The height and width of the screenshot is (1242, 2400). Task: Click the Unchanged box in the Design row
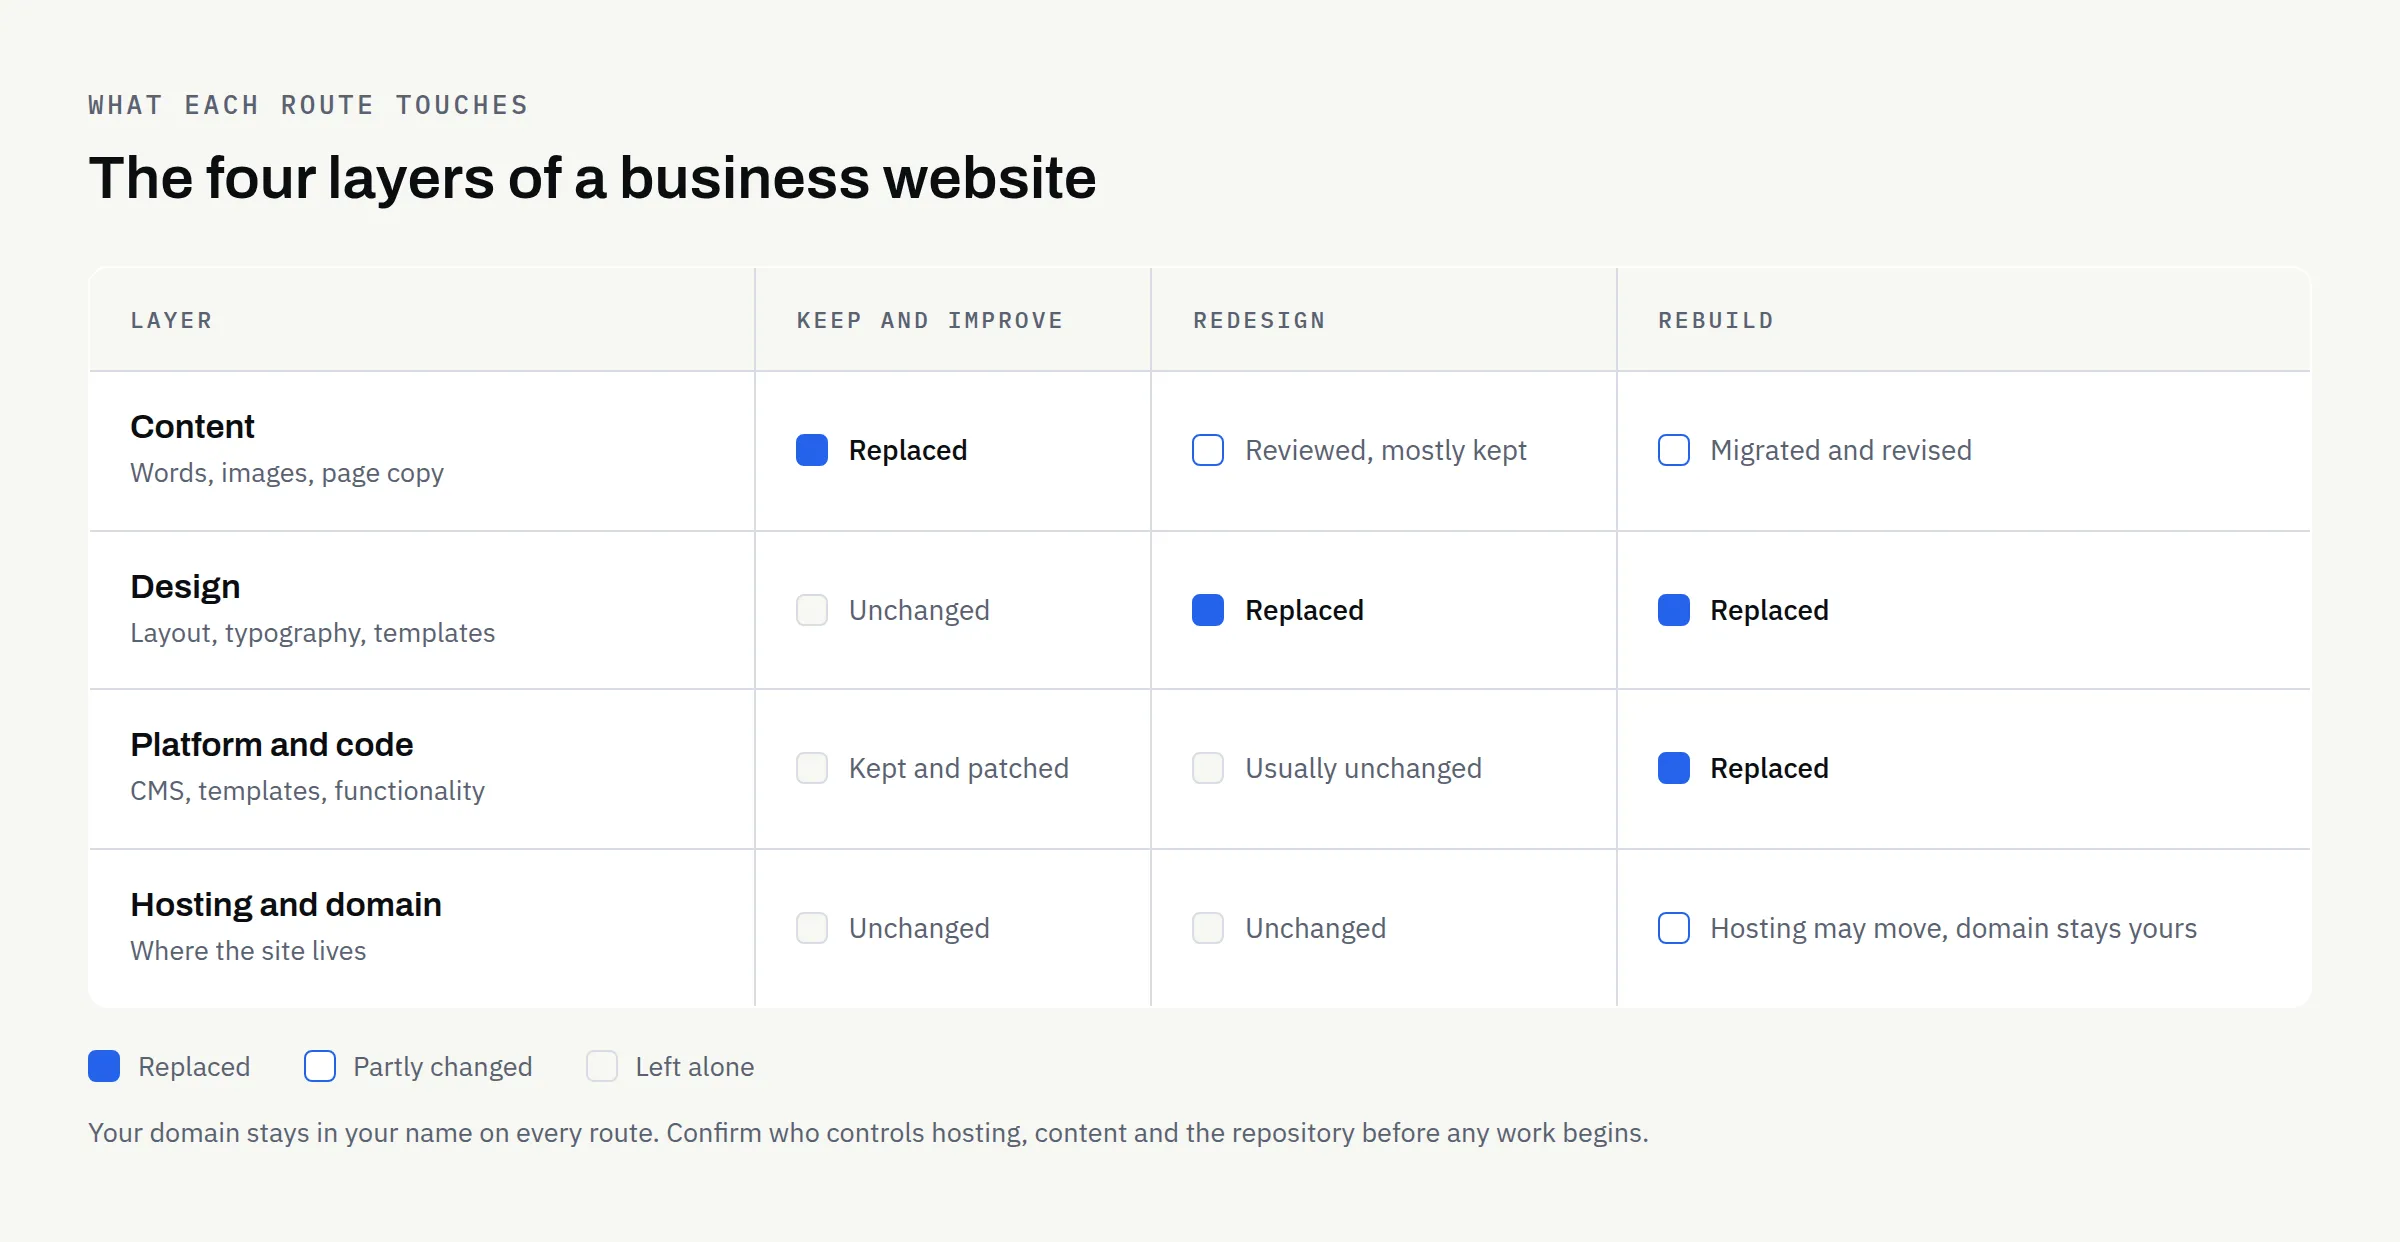(812, 610)
